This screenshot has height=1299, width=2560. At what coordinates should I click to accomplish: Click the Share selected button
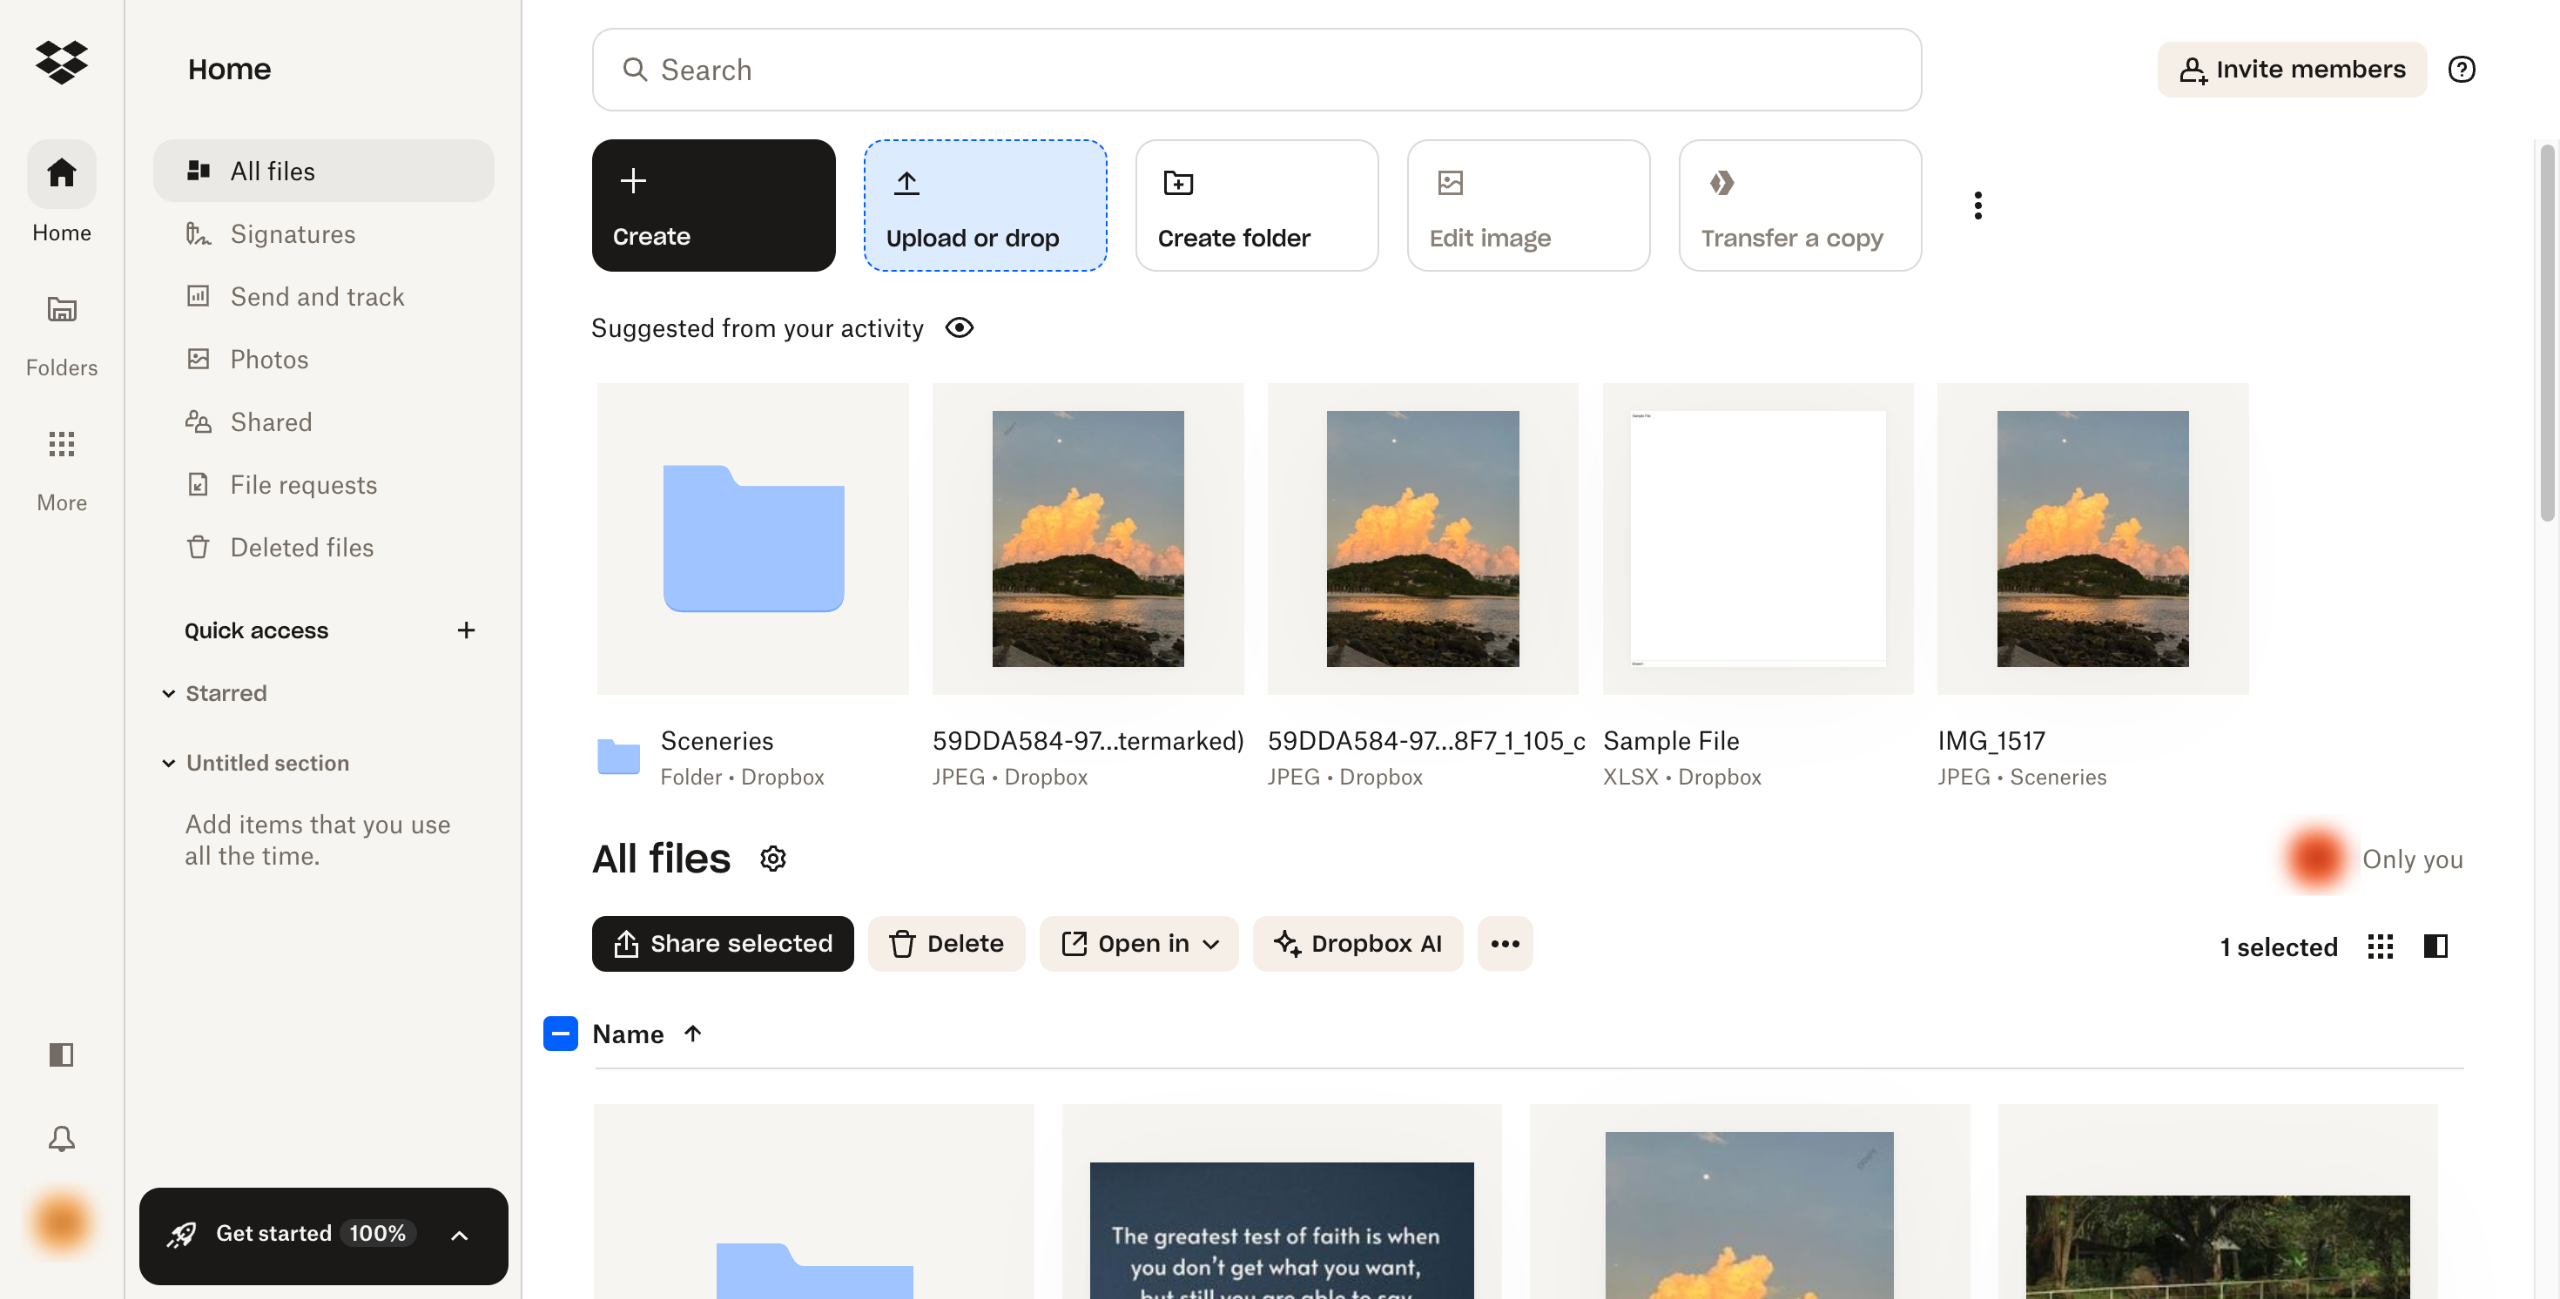722,943
